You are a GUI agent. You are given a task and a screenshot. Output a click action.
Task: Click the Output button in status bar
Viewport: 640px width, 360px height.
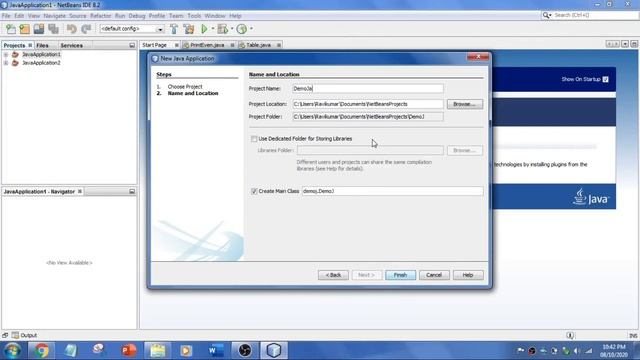24,336
